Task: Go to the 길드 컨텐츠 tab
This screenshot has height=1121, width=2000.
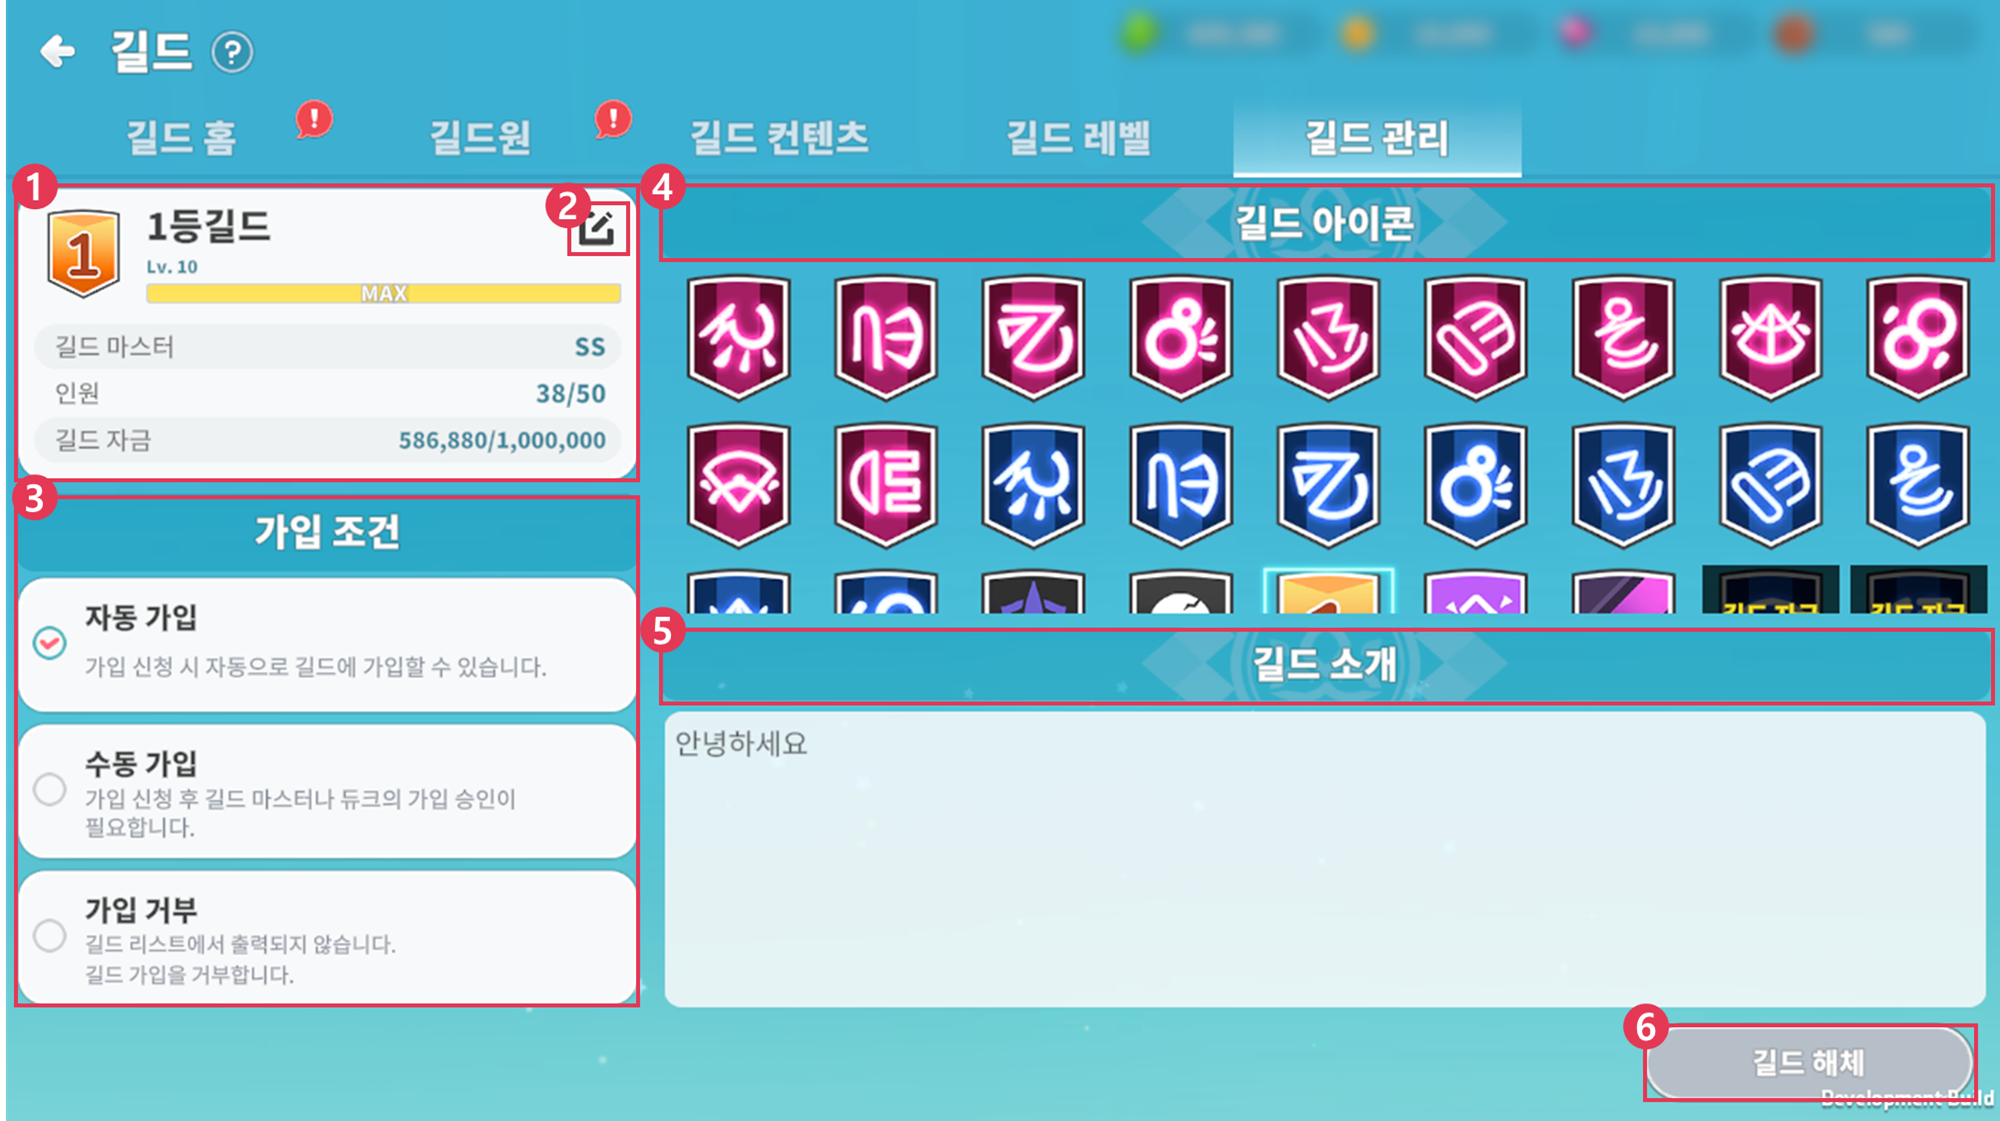Action: point(779,137)
